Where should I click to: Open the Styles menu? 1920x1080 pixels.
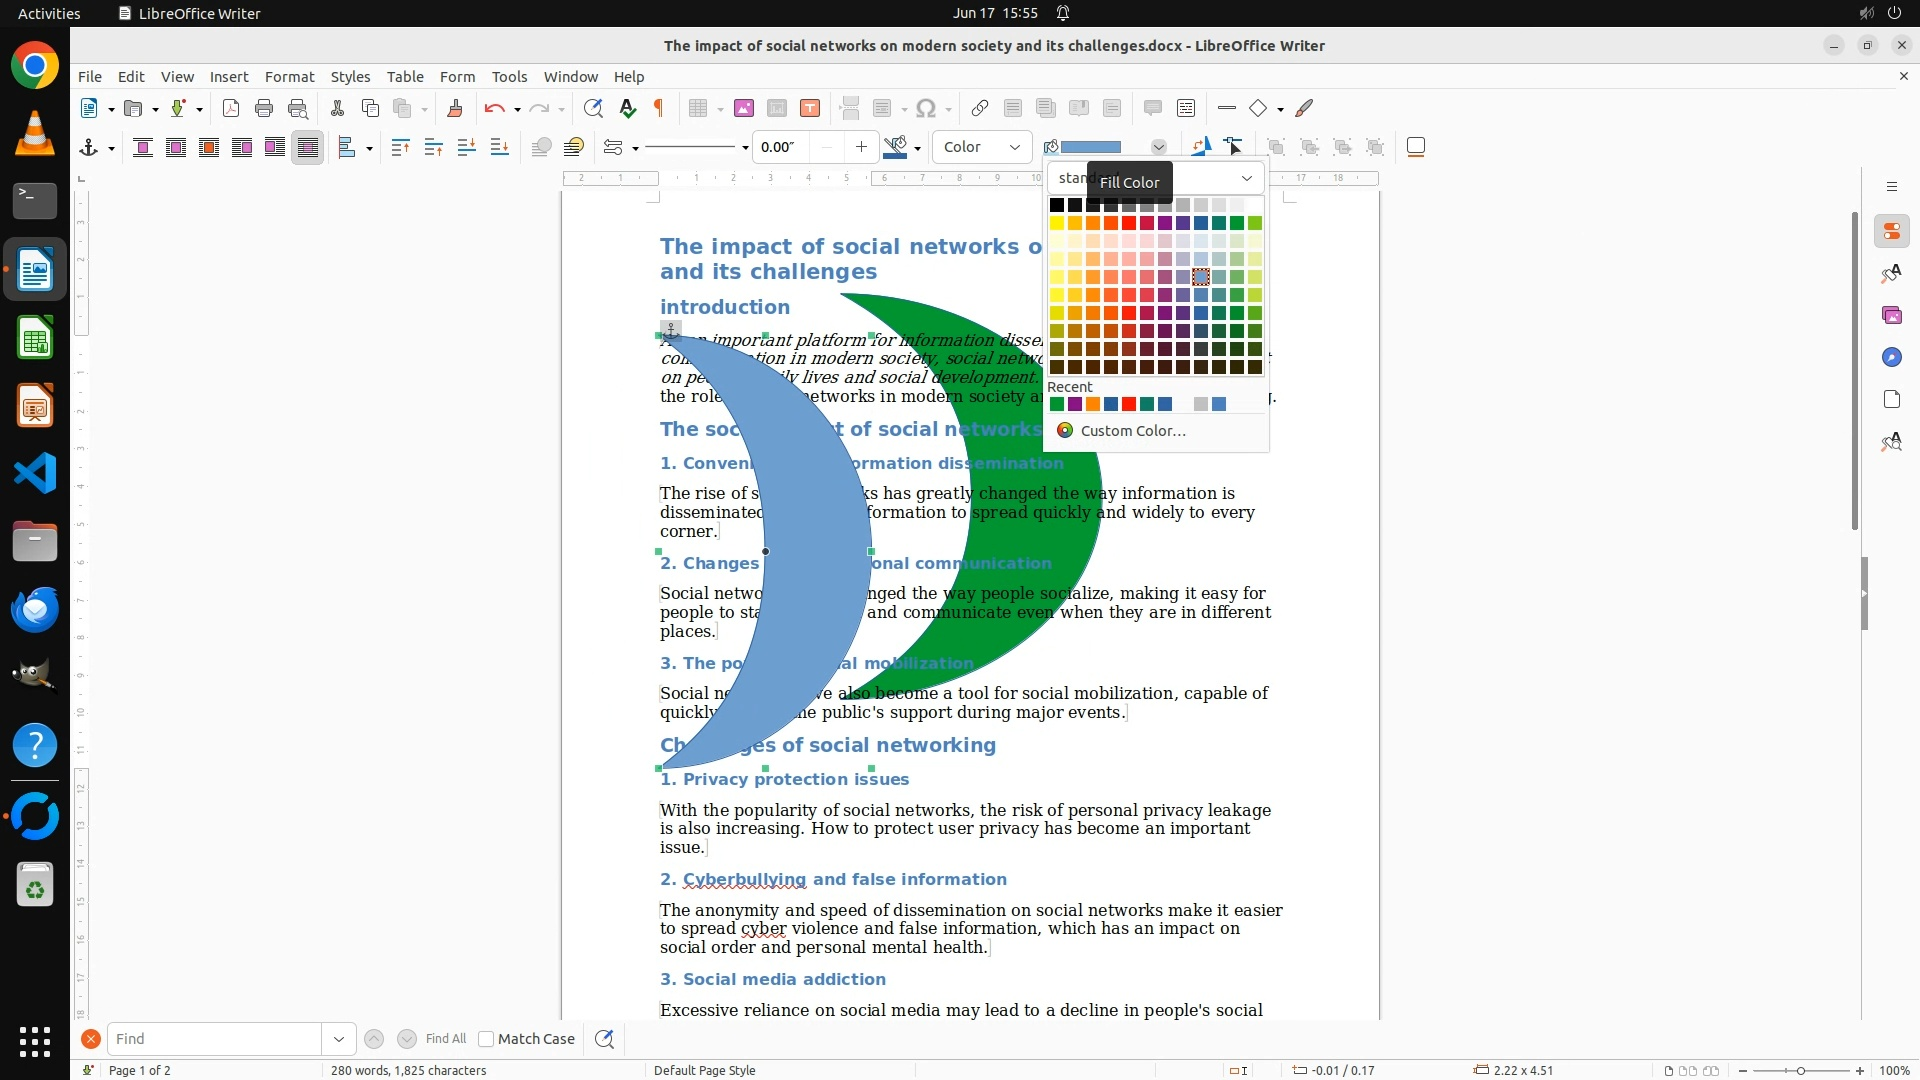tap(350, 76)
